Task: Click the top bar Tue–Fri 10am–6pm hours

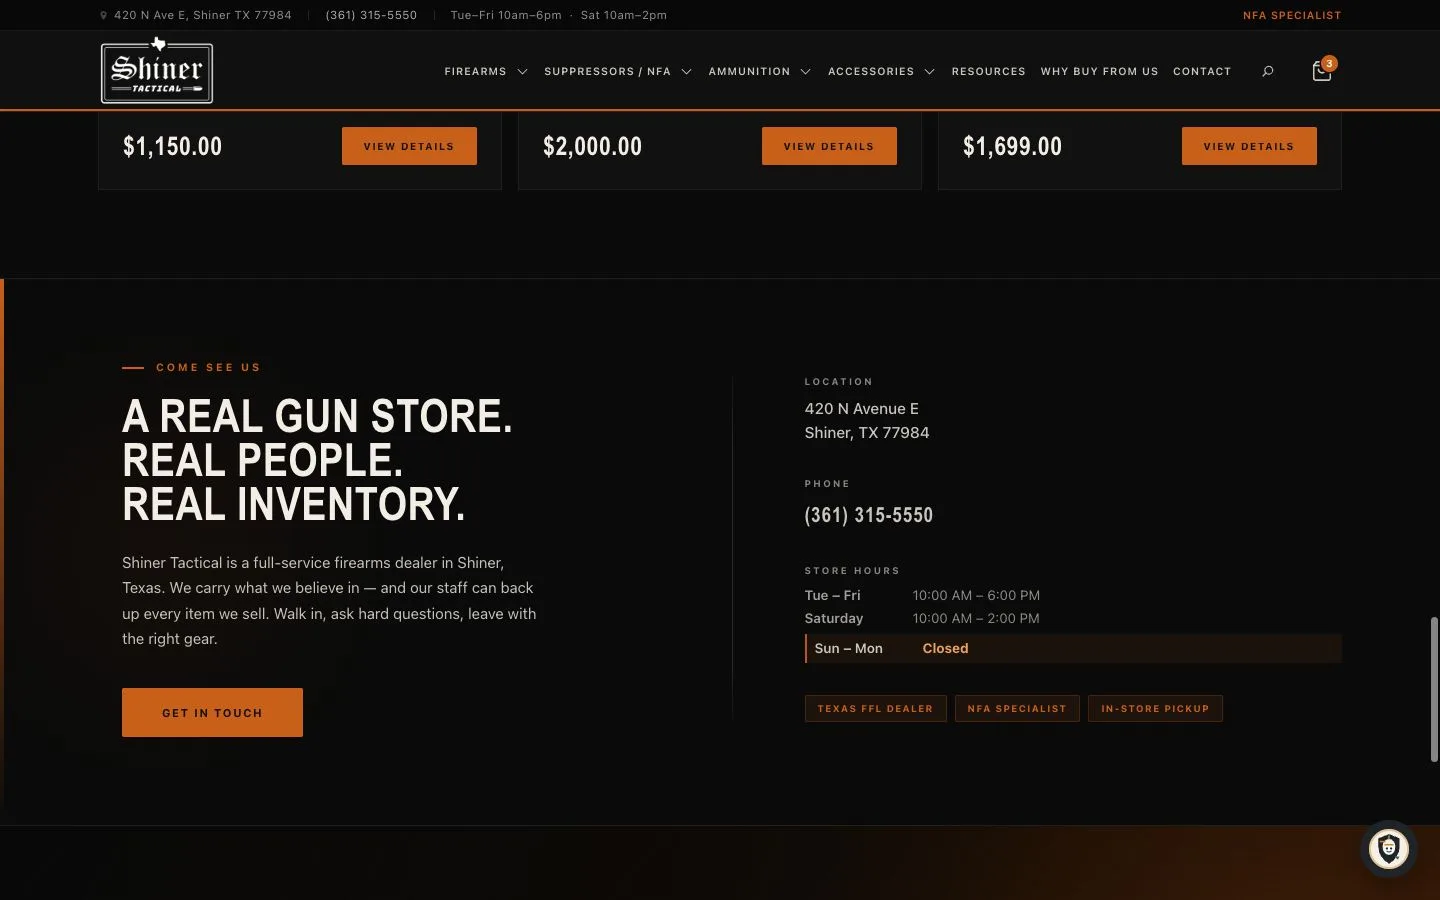Action: (x=506, y=15)
